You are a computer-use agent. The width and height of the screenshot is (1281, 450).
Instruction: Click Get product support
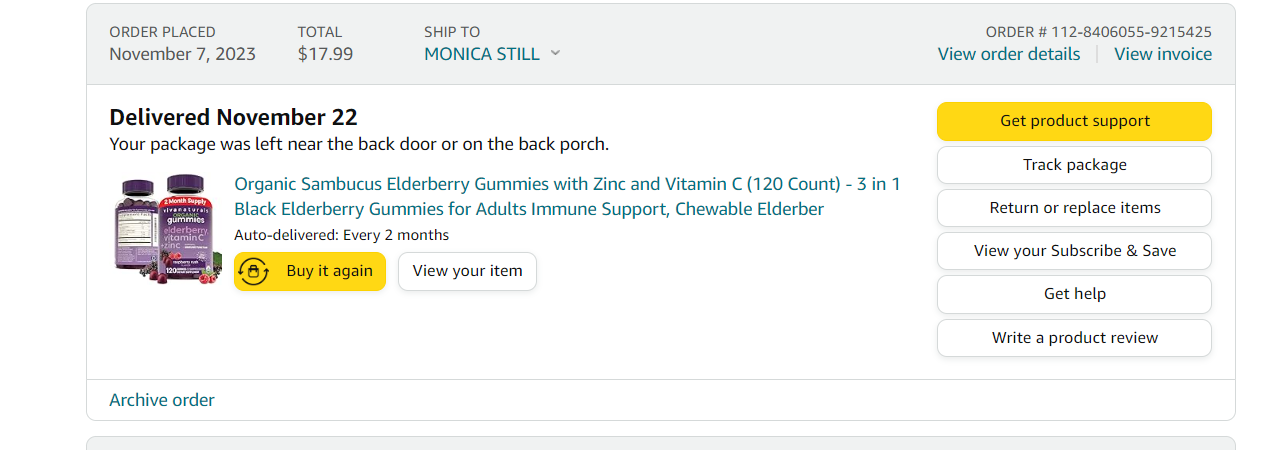(1074, 121)
